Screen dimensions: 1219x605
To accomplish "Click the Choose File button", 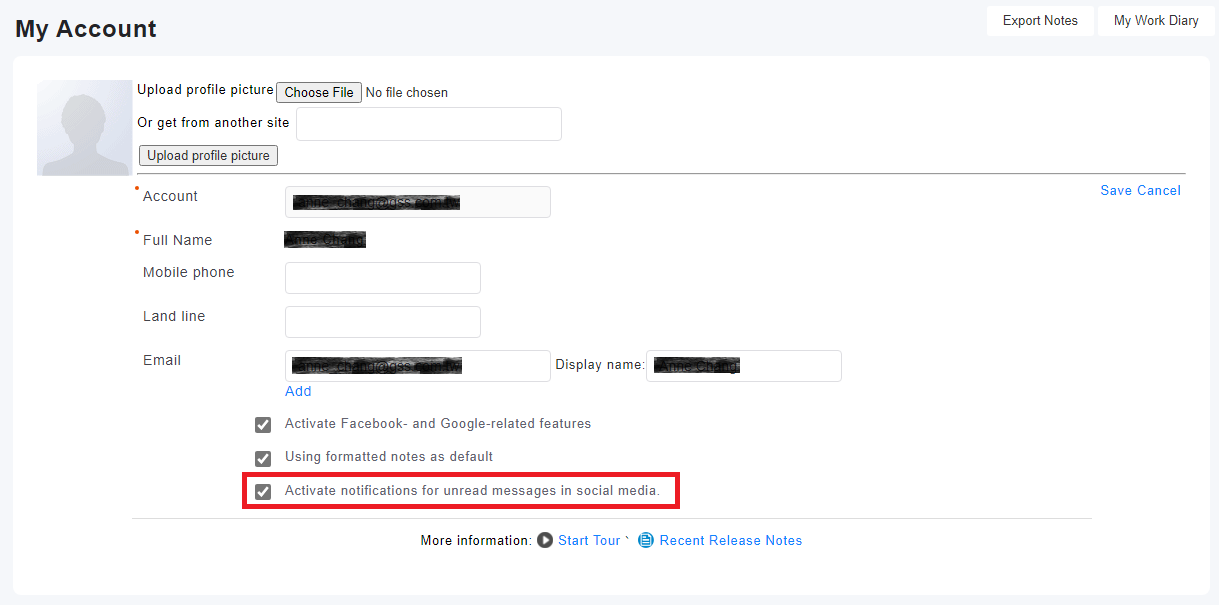I will tap(319, 92).
